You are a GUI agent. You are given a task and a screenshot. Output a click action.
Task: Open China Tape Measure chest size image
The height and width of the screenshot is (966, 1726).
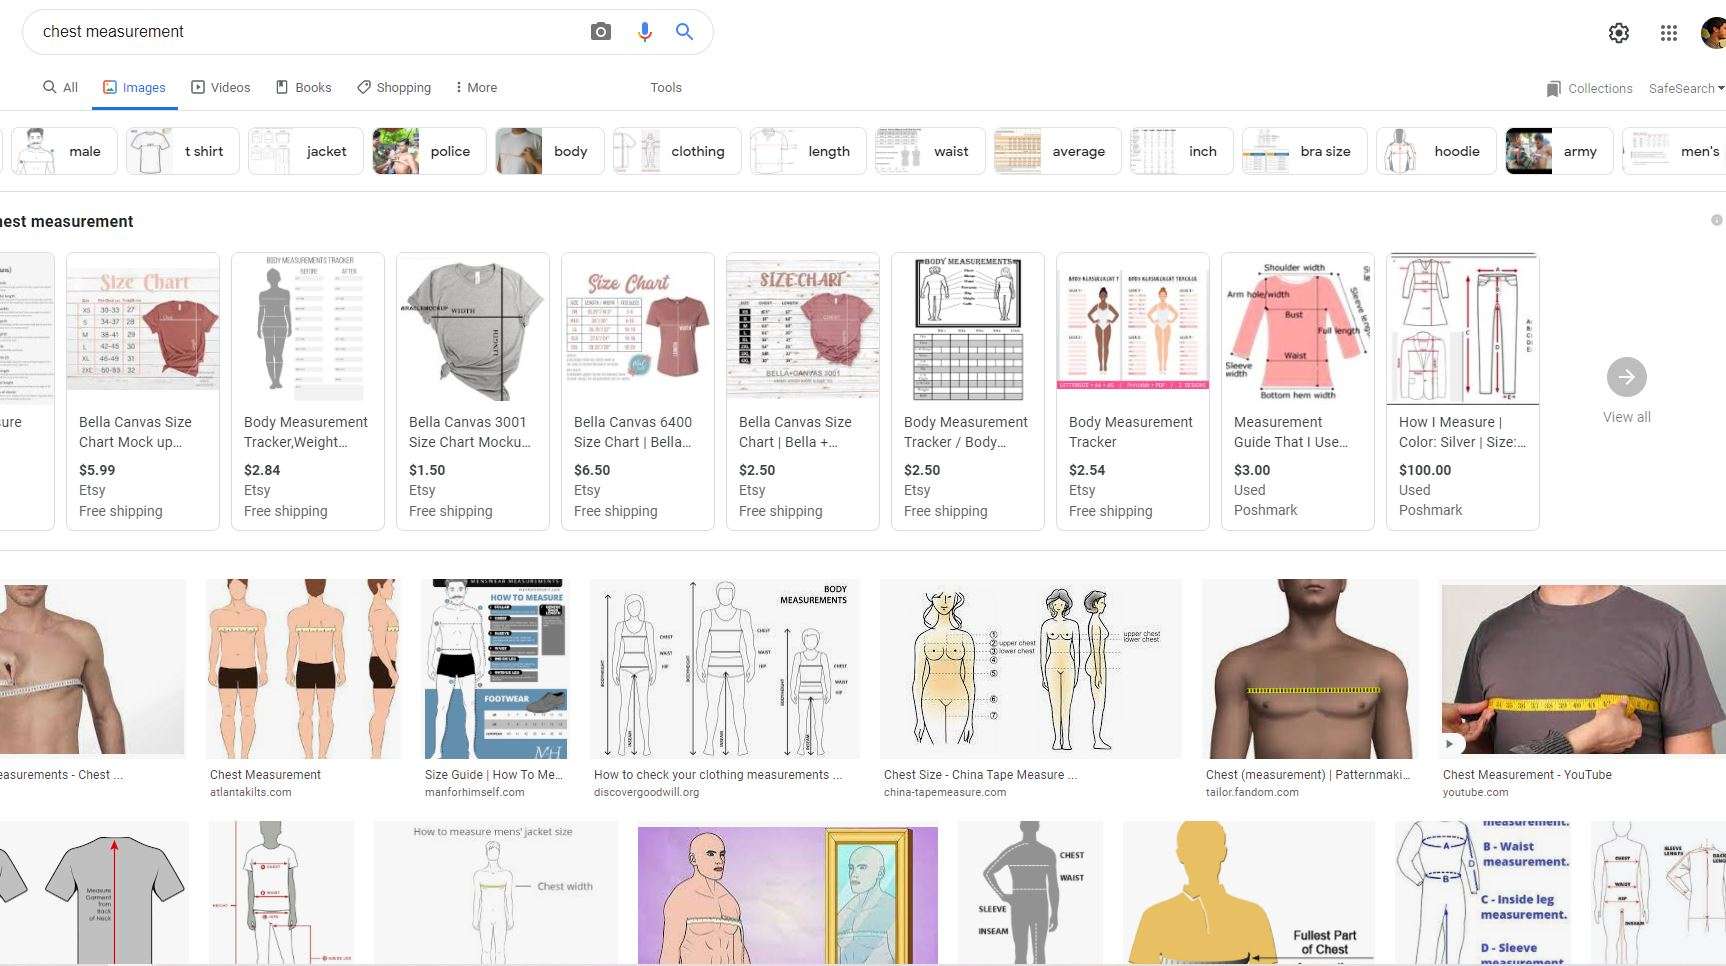tap(1031, 669)
